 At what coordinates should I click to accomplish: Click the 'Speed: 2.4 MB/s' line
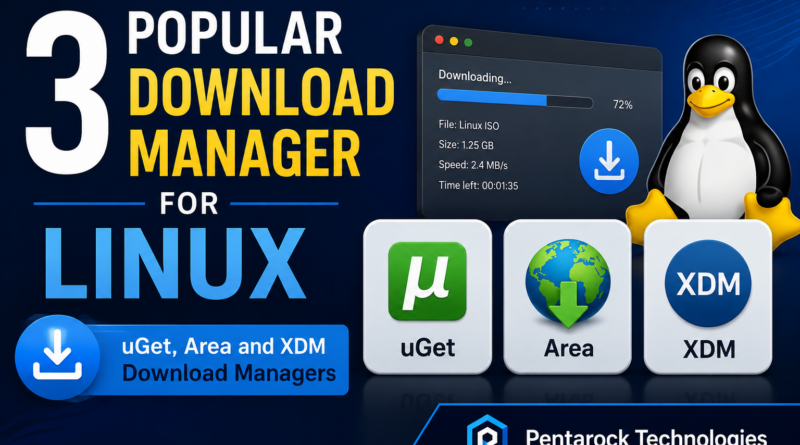(473, 165)
